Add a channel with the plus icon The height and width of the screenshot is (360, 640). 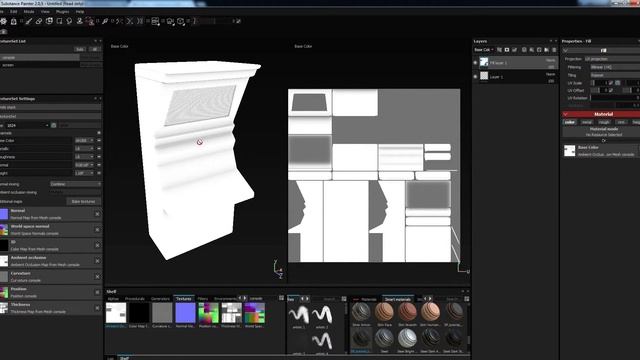(x=99, y=133)
